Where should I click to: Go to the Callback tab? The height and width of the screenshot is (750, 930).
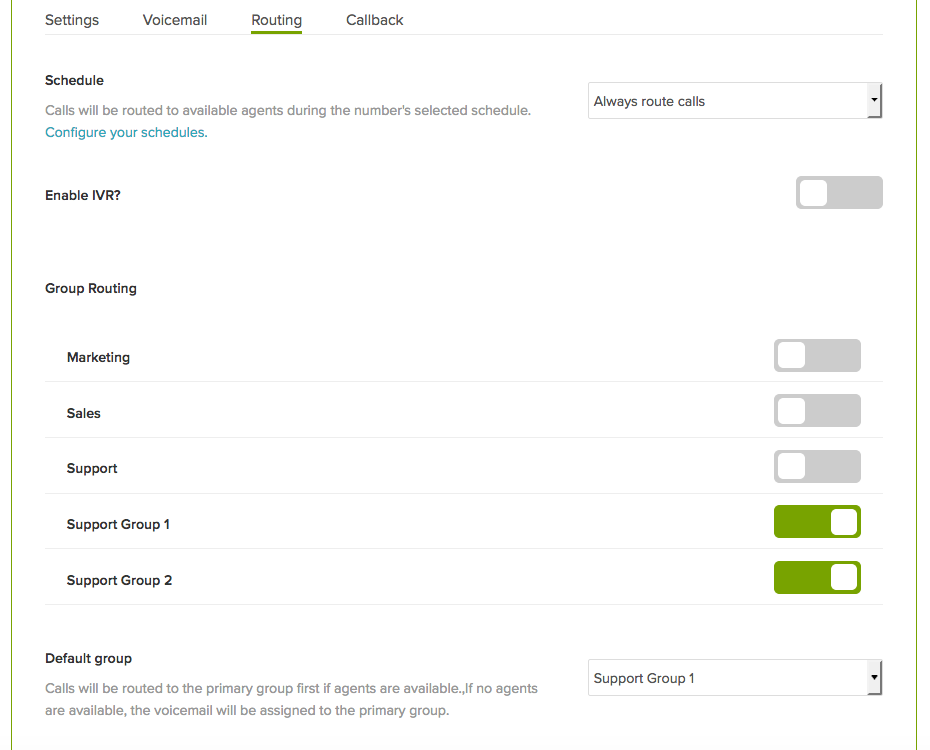[x=375, y=20]
